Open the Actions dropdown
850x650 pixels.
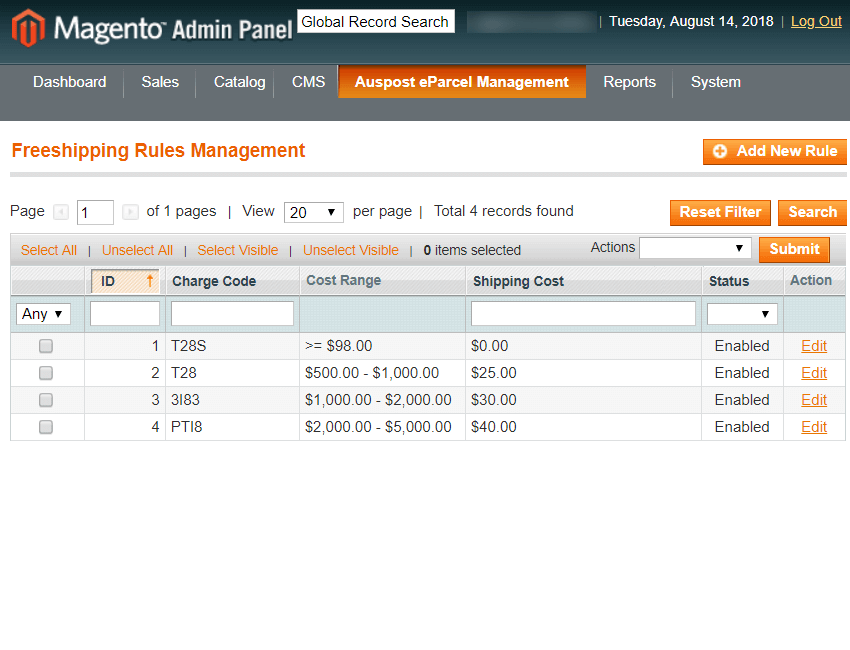pyautogui.click(x=696, y=248)
